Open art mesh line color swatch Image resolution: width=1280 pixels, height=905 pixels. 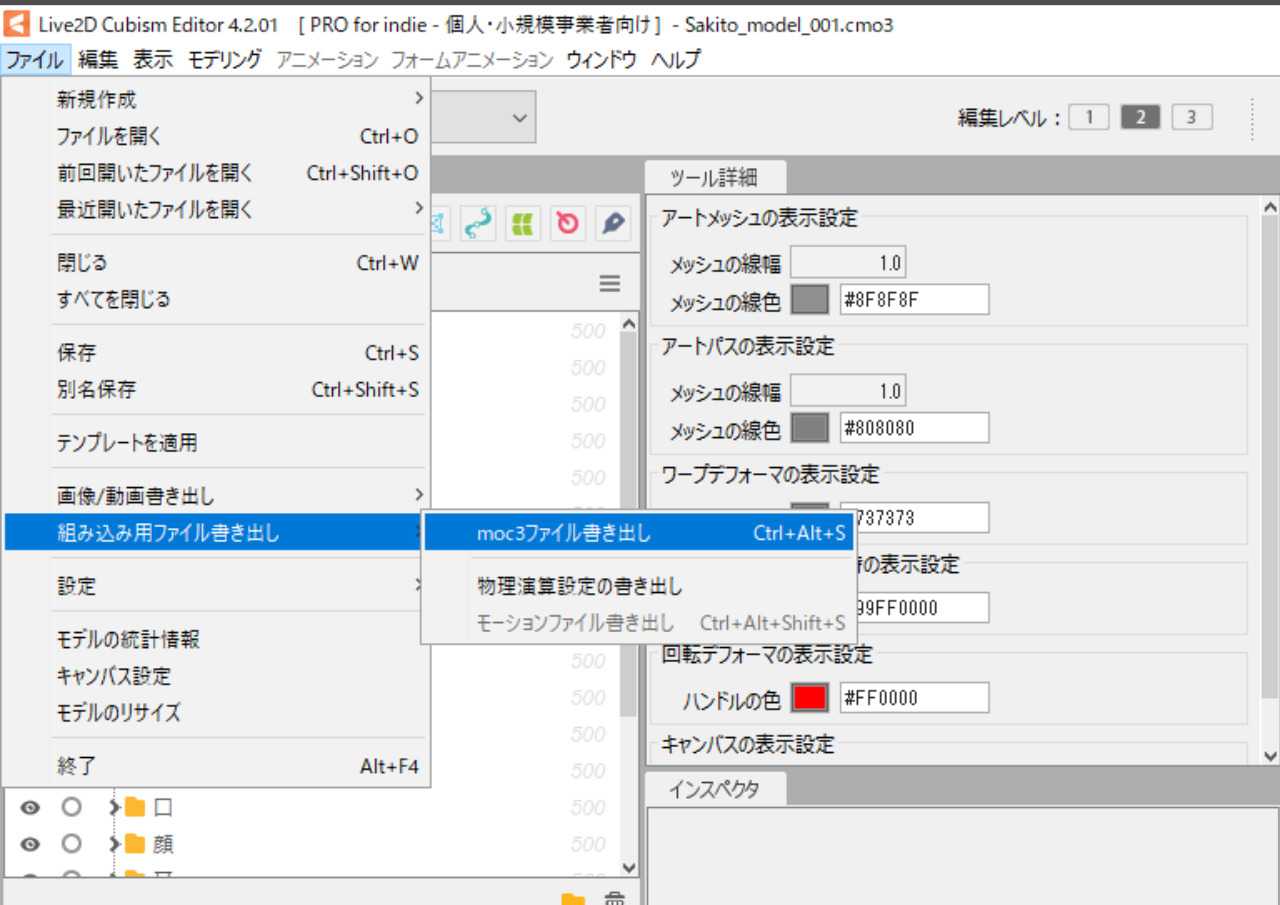[810, 299]
